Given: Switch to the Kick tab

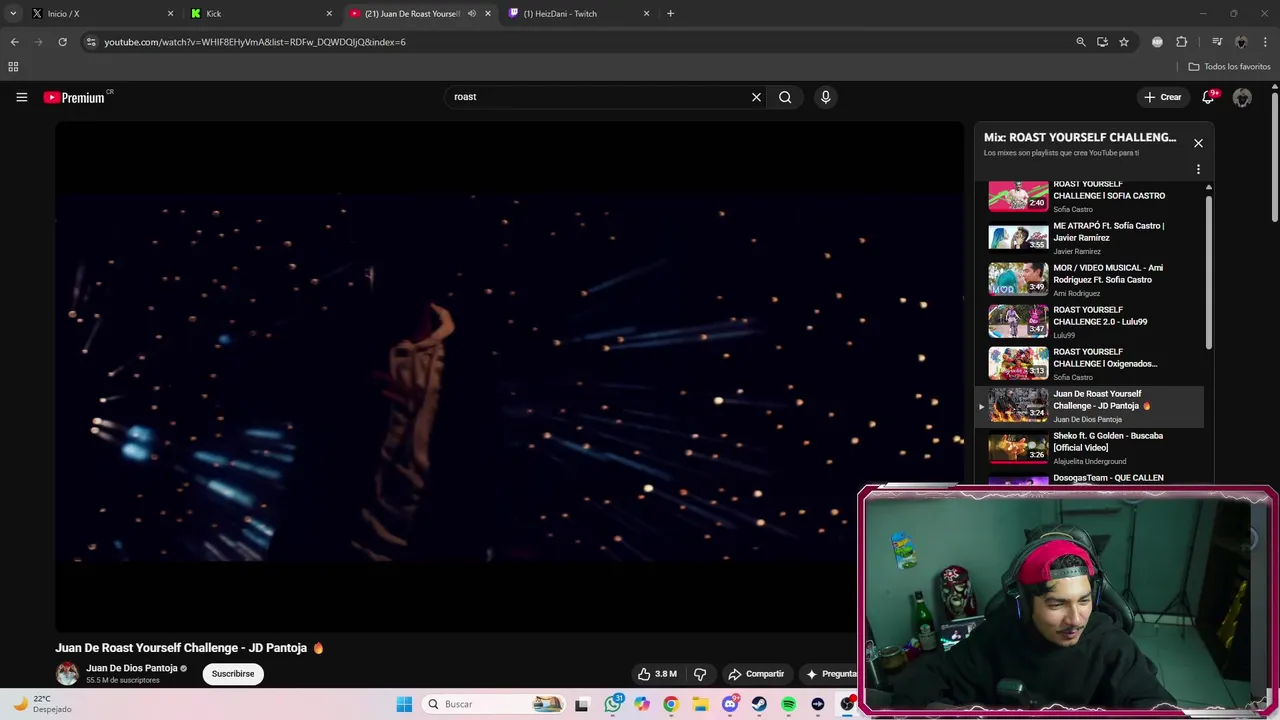Looking at the screenshot, I should [x=262, y=14].
